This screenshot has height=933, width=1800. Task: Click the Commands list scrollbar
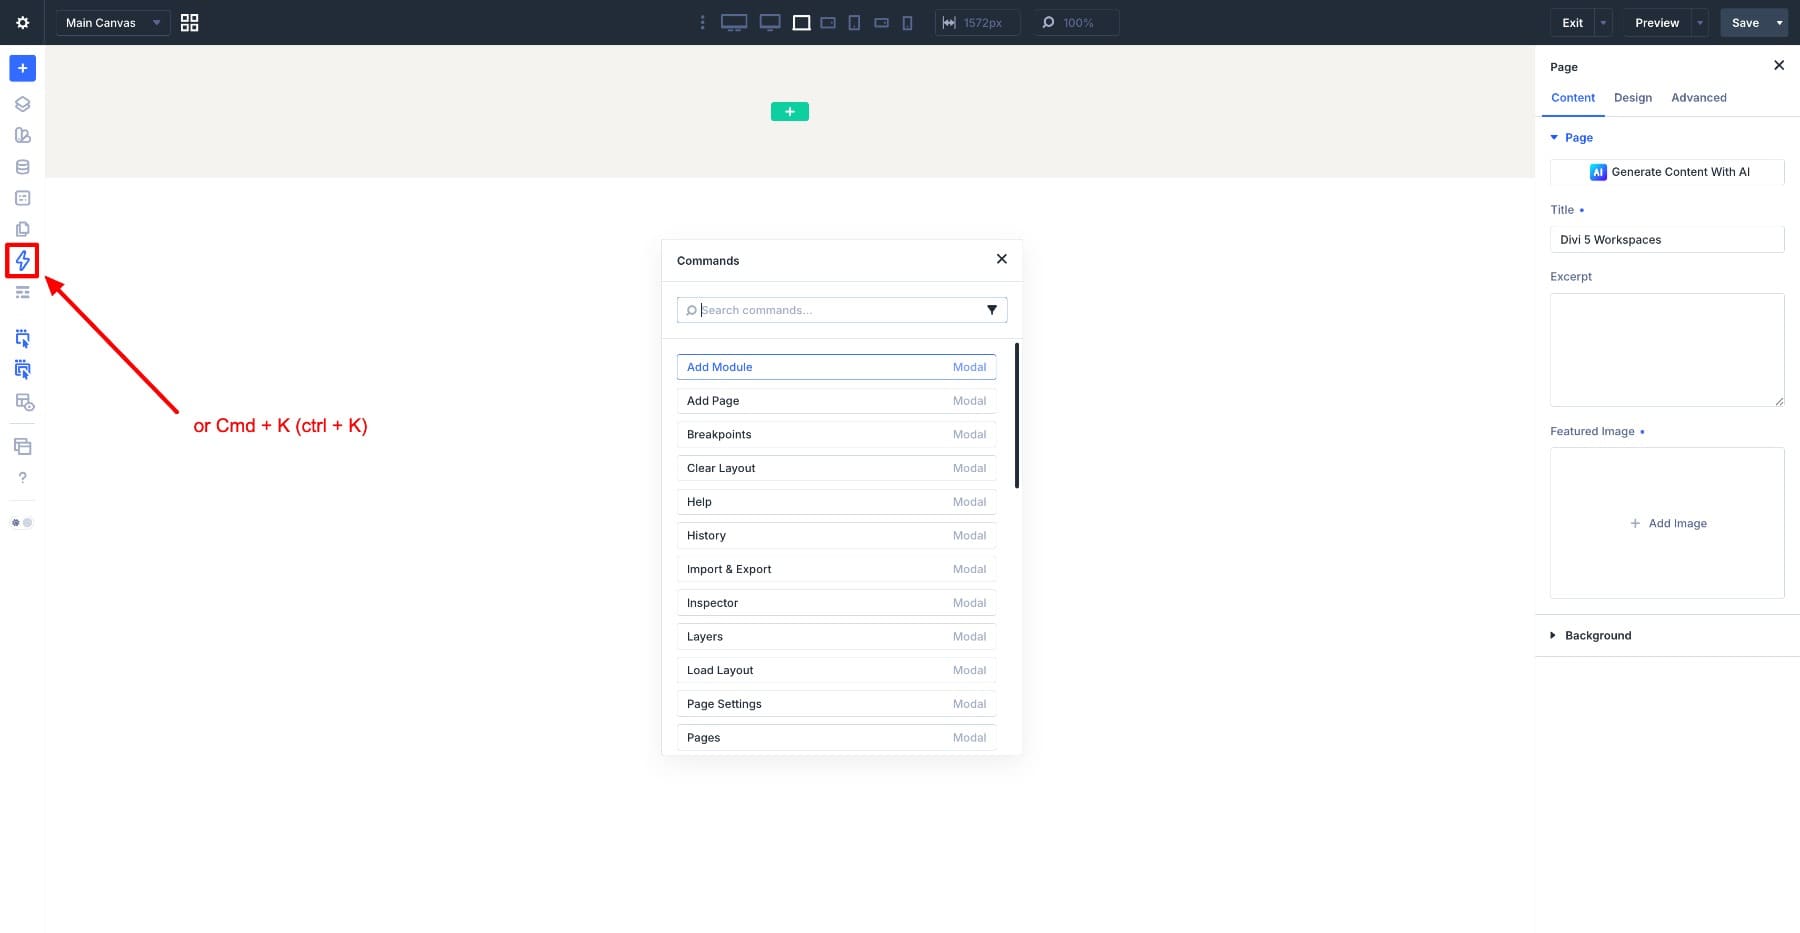click(x=1017, y=415)
